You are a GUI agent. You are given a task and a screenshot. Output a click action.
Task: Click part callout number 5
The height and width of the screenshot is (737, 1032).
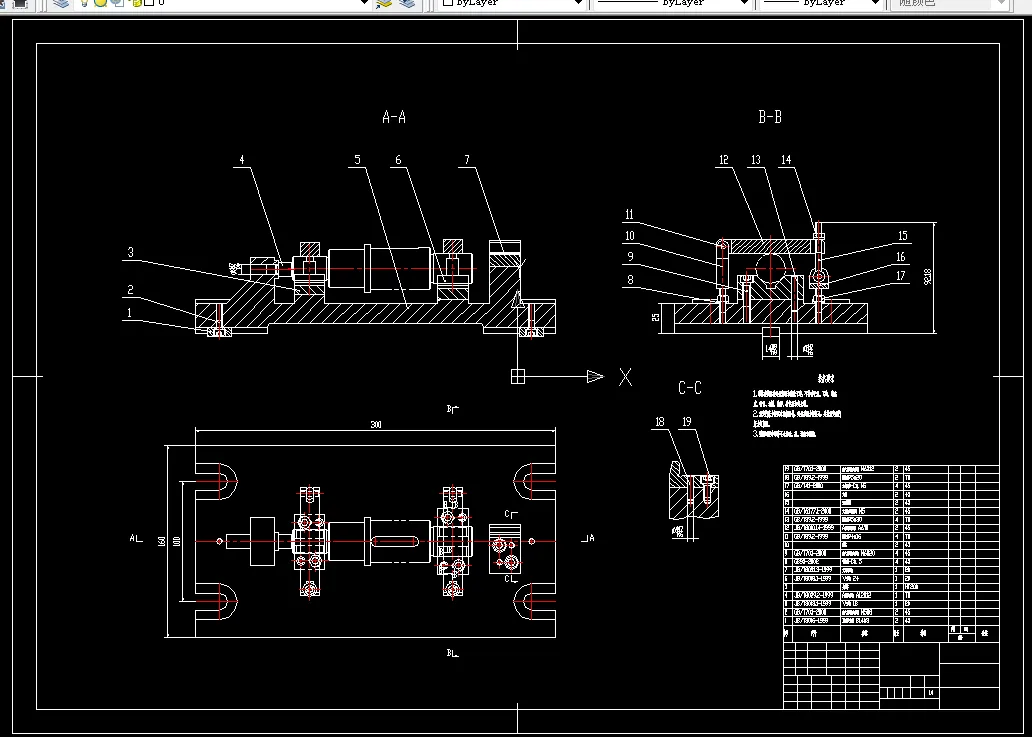coord(357,160)
